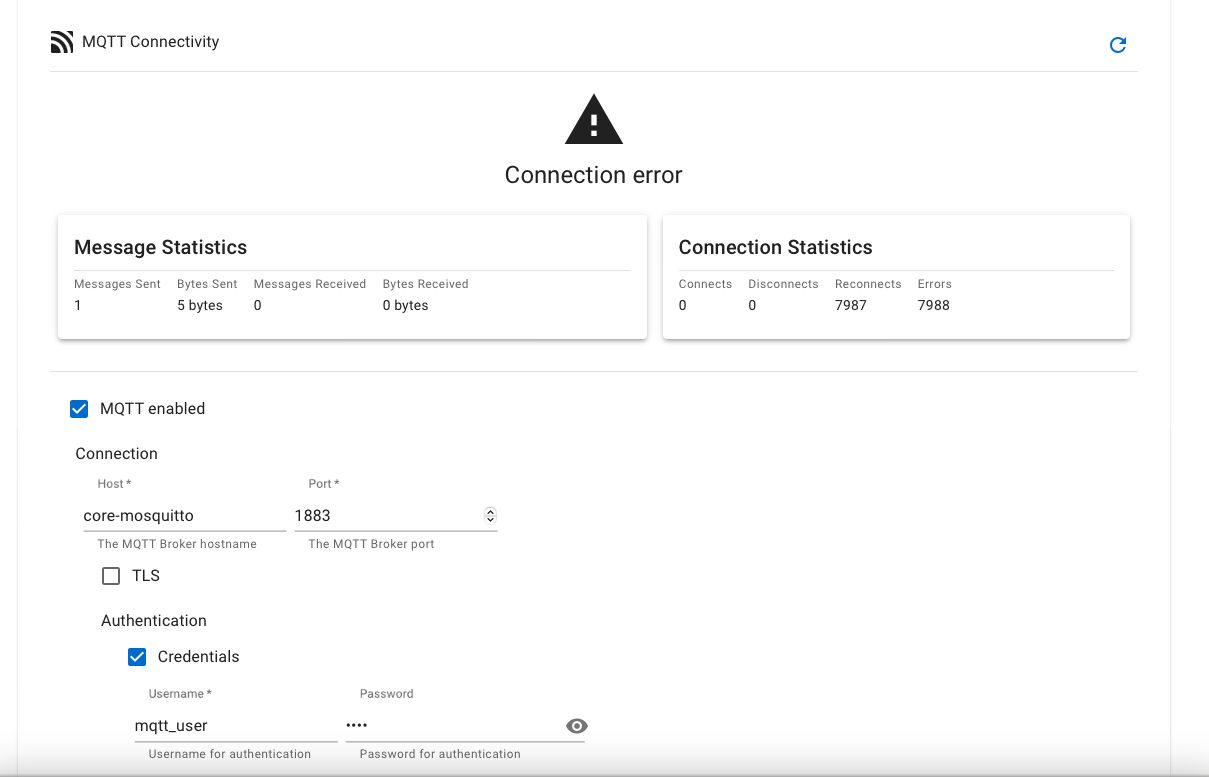Image resolution: width=1209 pixels, height=777 pixels.
Task: Click the MQTT Connectivity title text
Action: pos(150,42)
